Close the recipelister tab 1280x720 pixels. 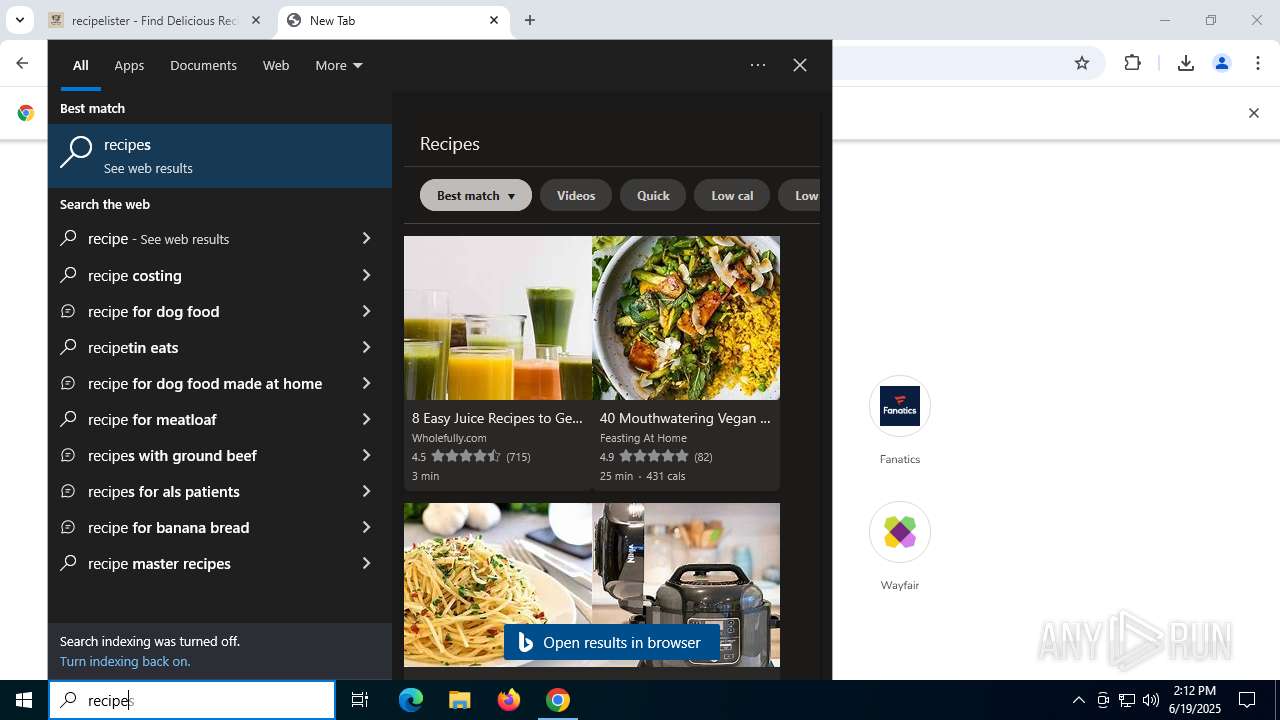tap(256, 20)
